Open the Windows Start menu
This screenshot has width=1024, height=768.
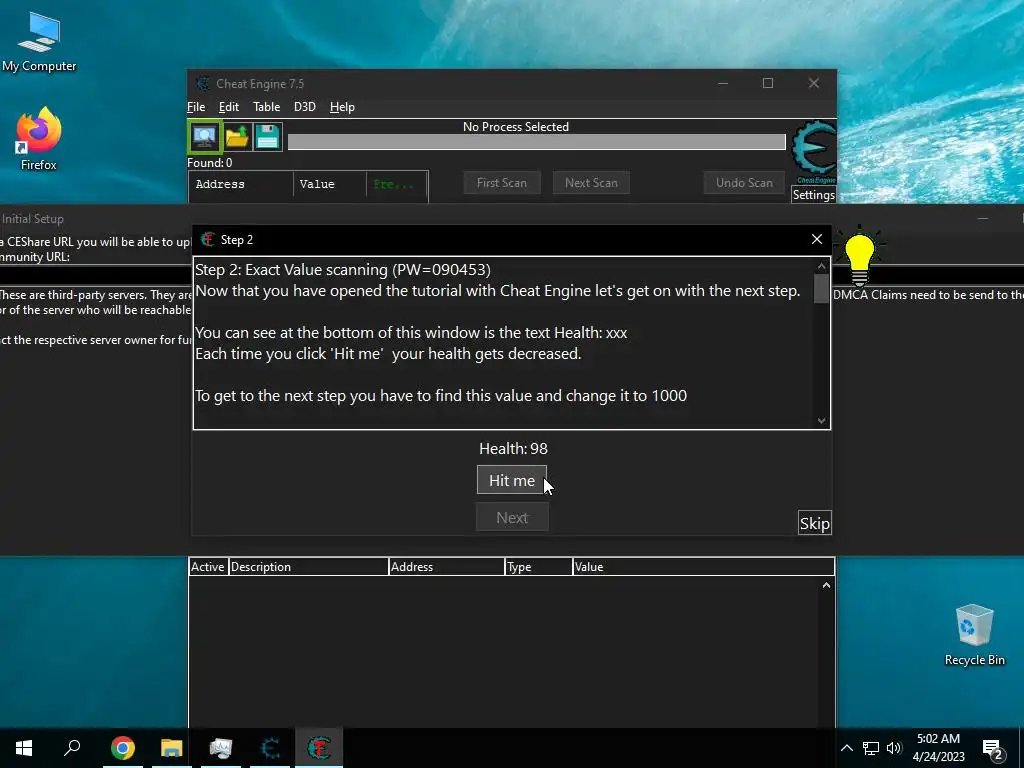(x=24, y=748)
